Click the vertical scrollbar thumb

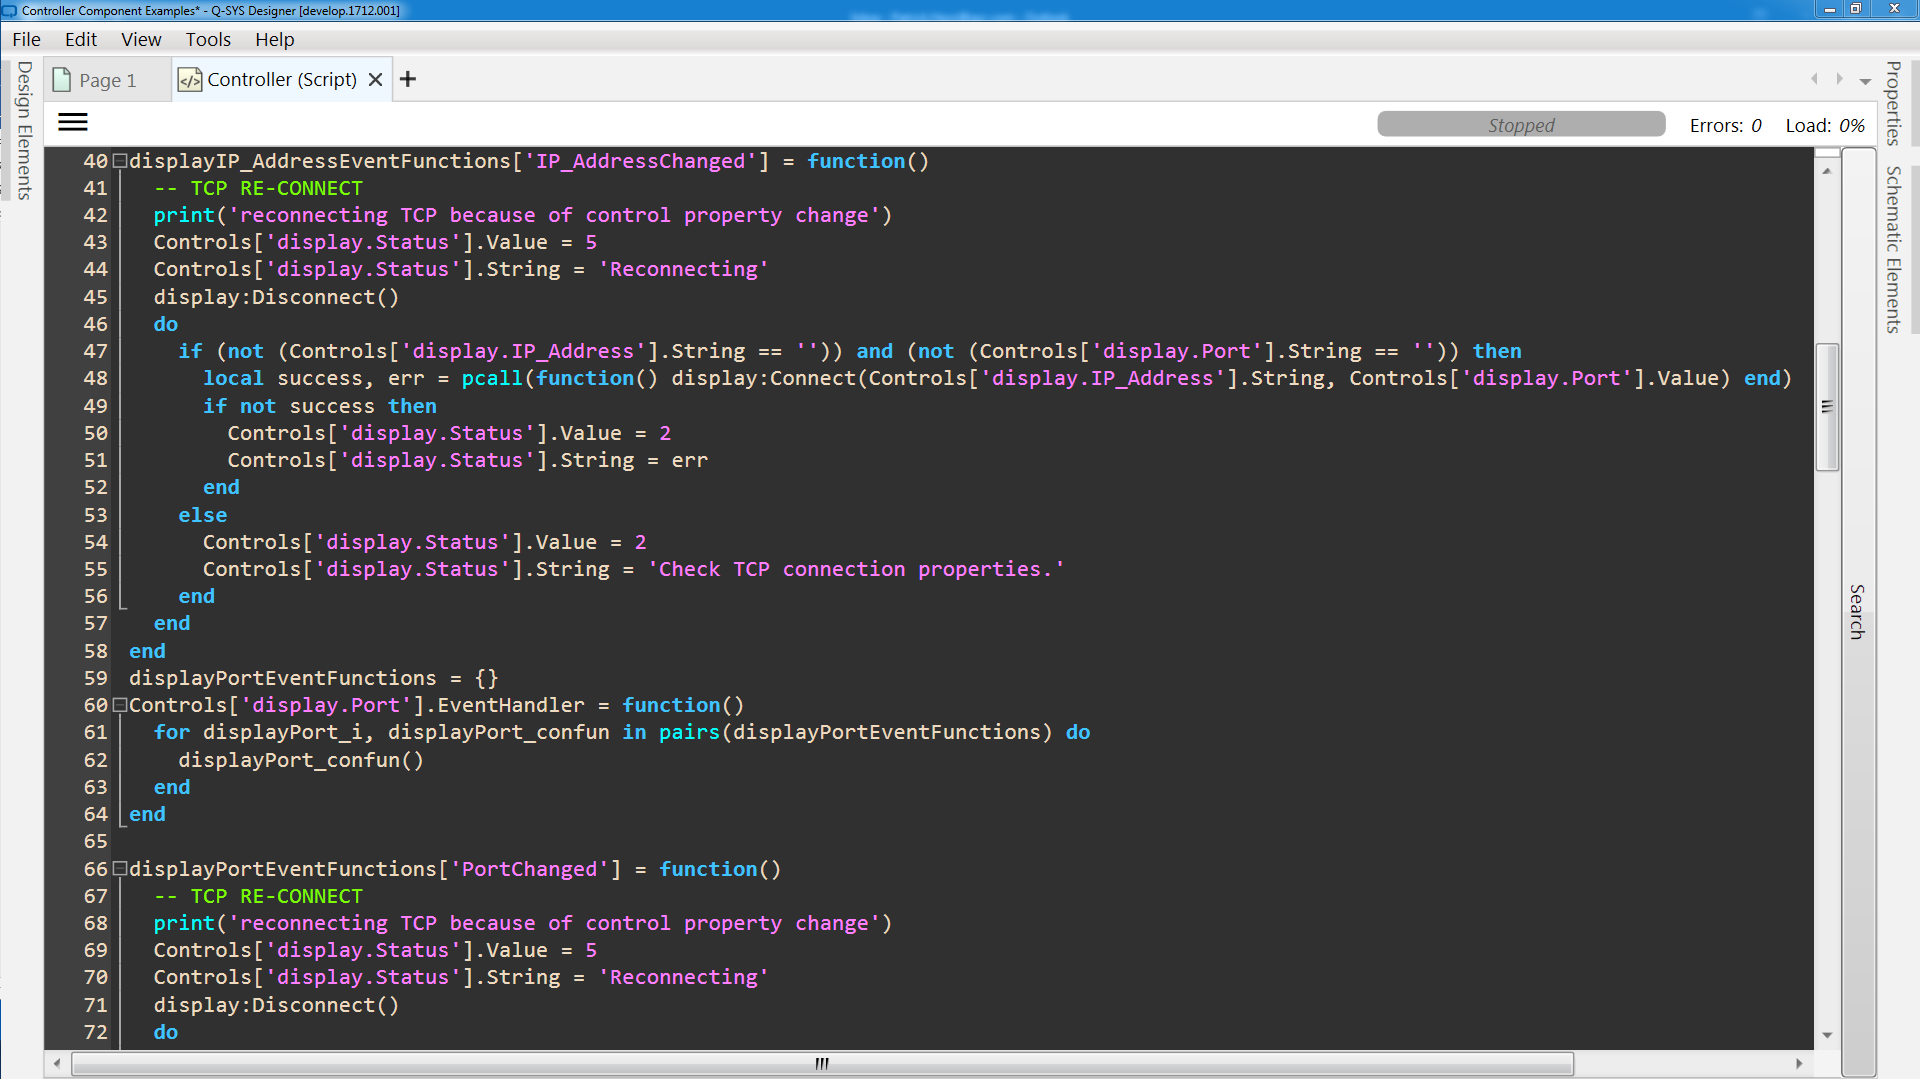click(x=1827, y=406)
